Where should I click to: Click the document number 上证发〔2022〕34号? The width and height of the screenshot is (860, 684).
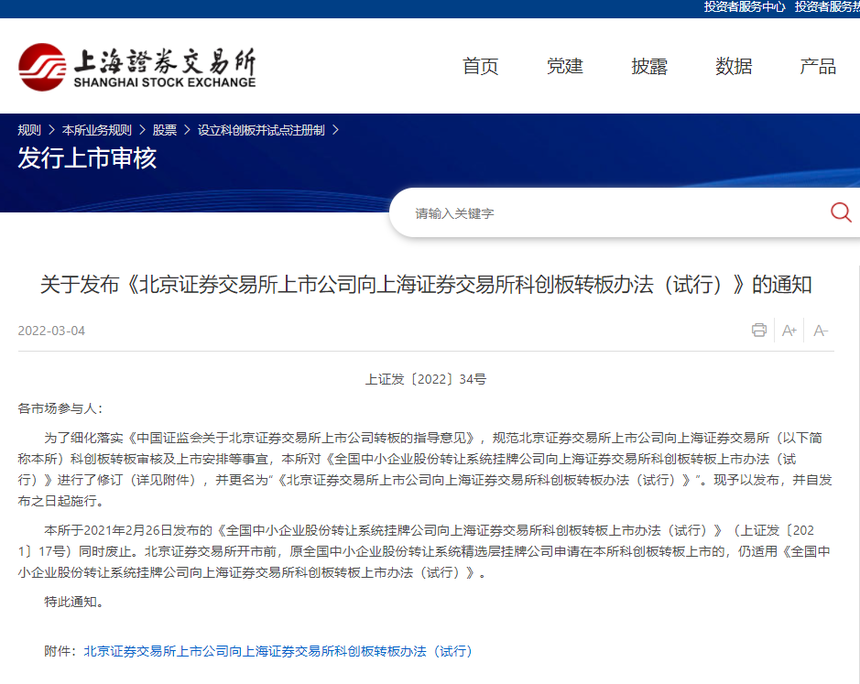click(426, 379)
